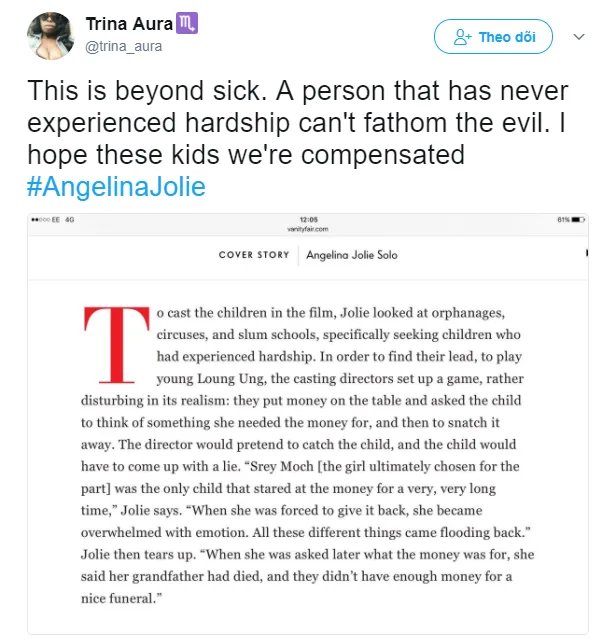Click the signal strength dots icon
Image resolution: width=616 pixels, height=644 pixels.
pos(40,220)
